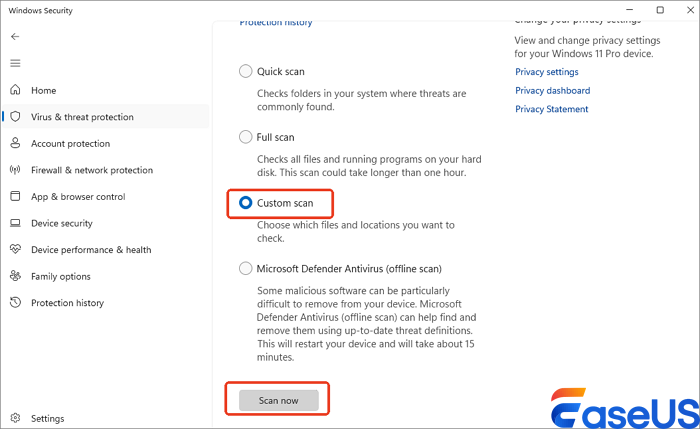The width and height of the screenshot is (700, 429).
Task: Select the Custom scan radio button
Action: pyautogui.click(x=246, y=203)
